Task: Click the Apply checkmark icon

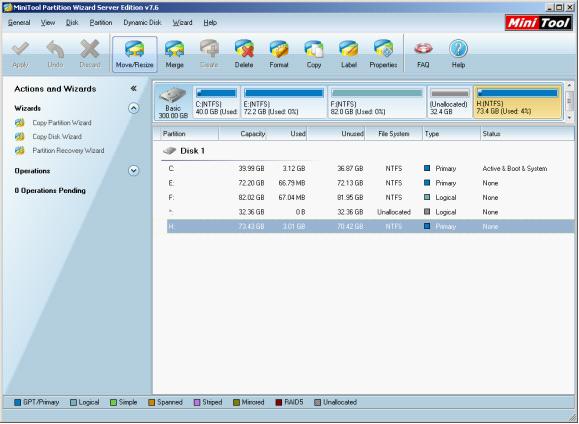Action: coord(20,48)
